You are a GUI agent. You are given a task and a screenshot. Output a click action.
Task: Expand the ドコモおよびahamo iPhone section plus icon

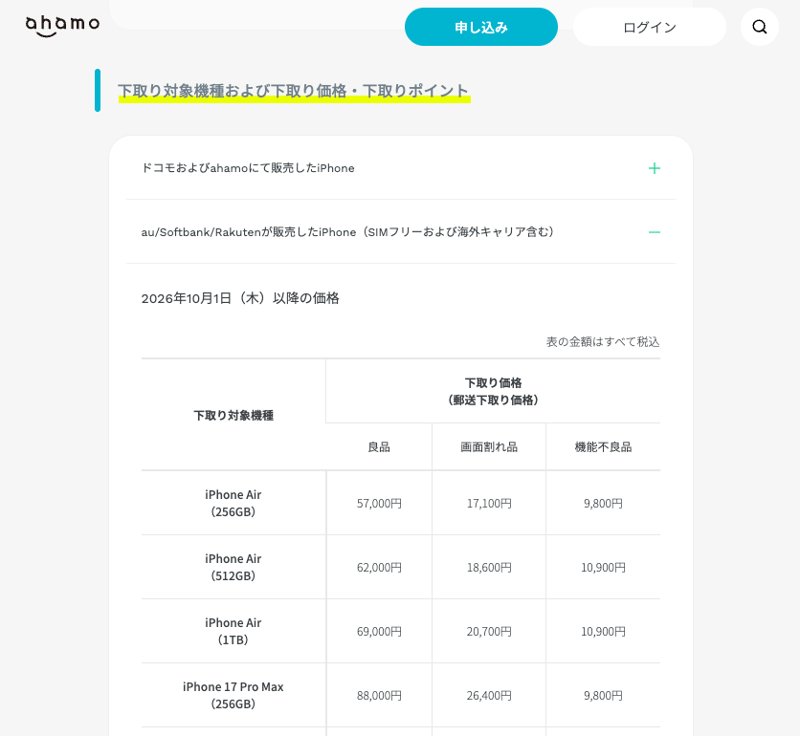pyautogui.click(x=654, y=168)
